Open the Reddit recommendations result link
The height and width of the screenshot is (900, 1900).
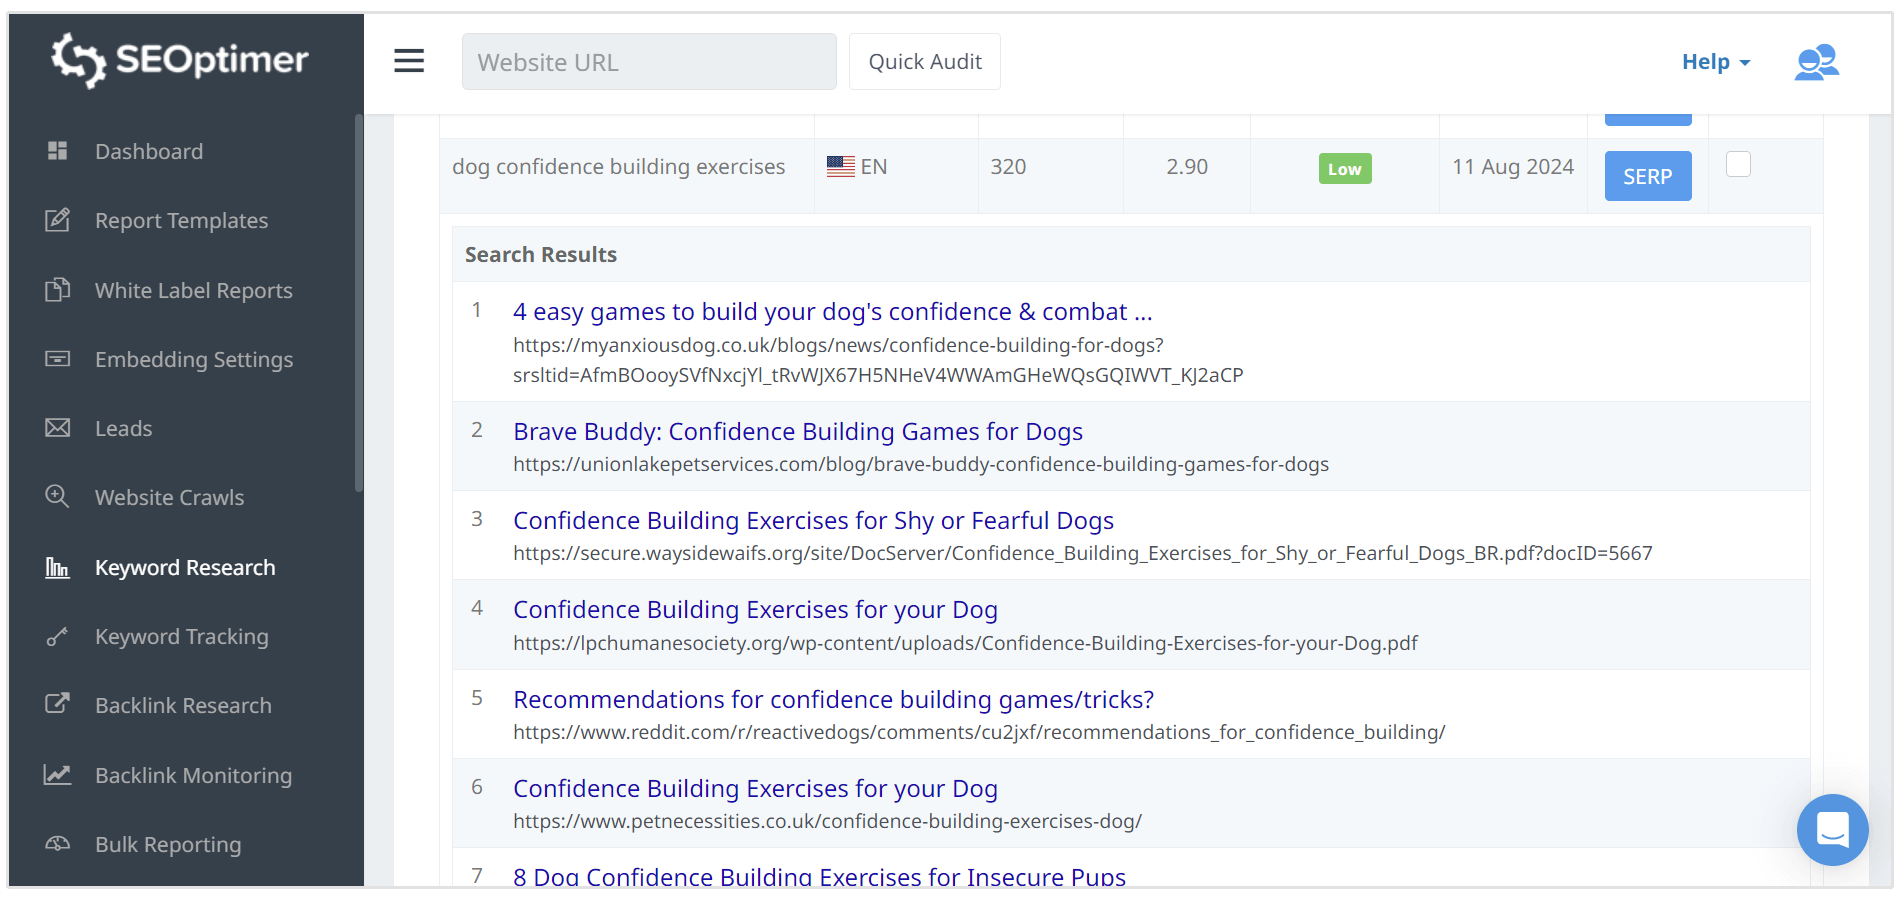[833, 699]
